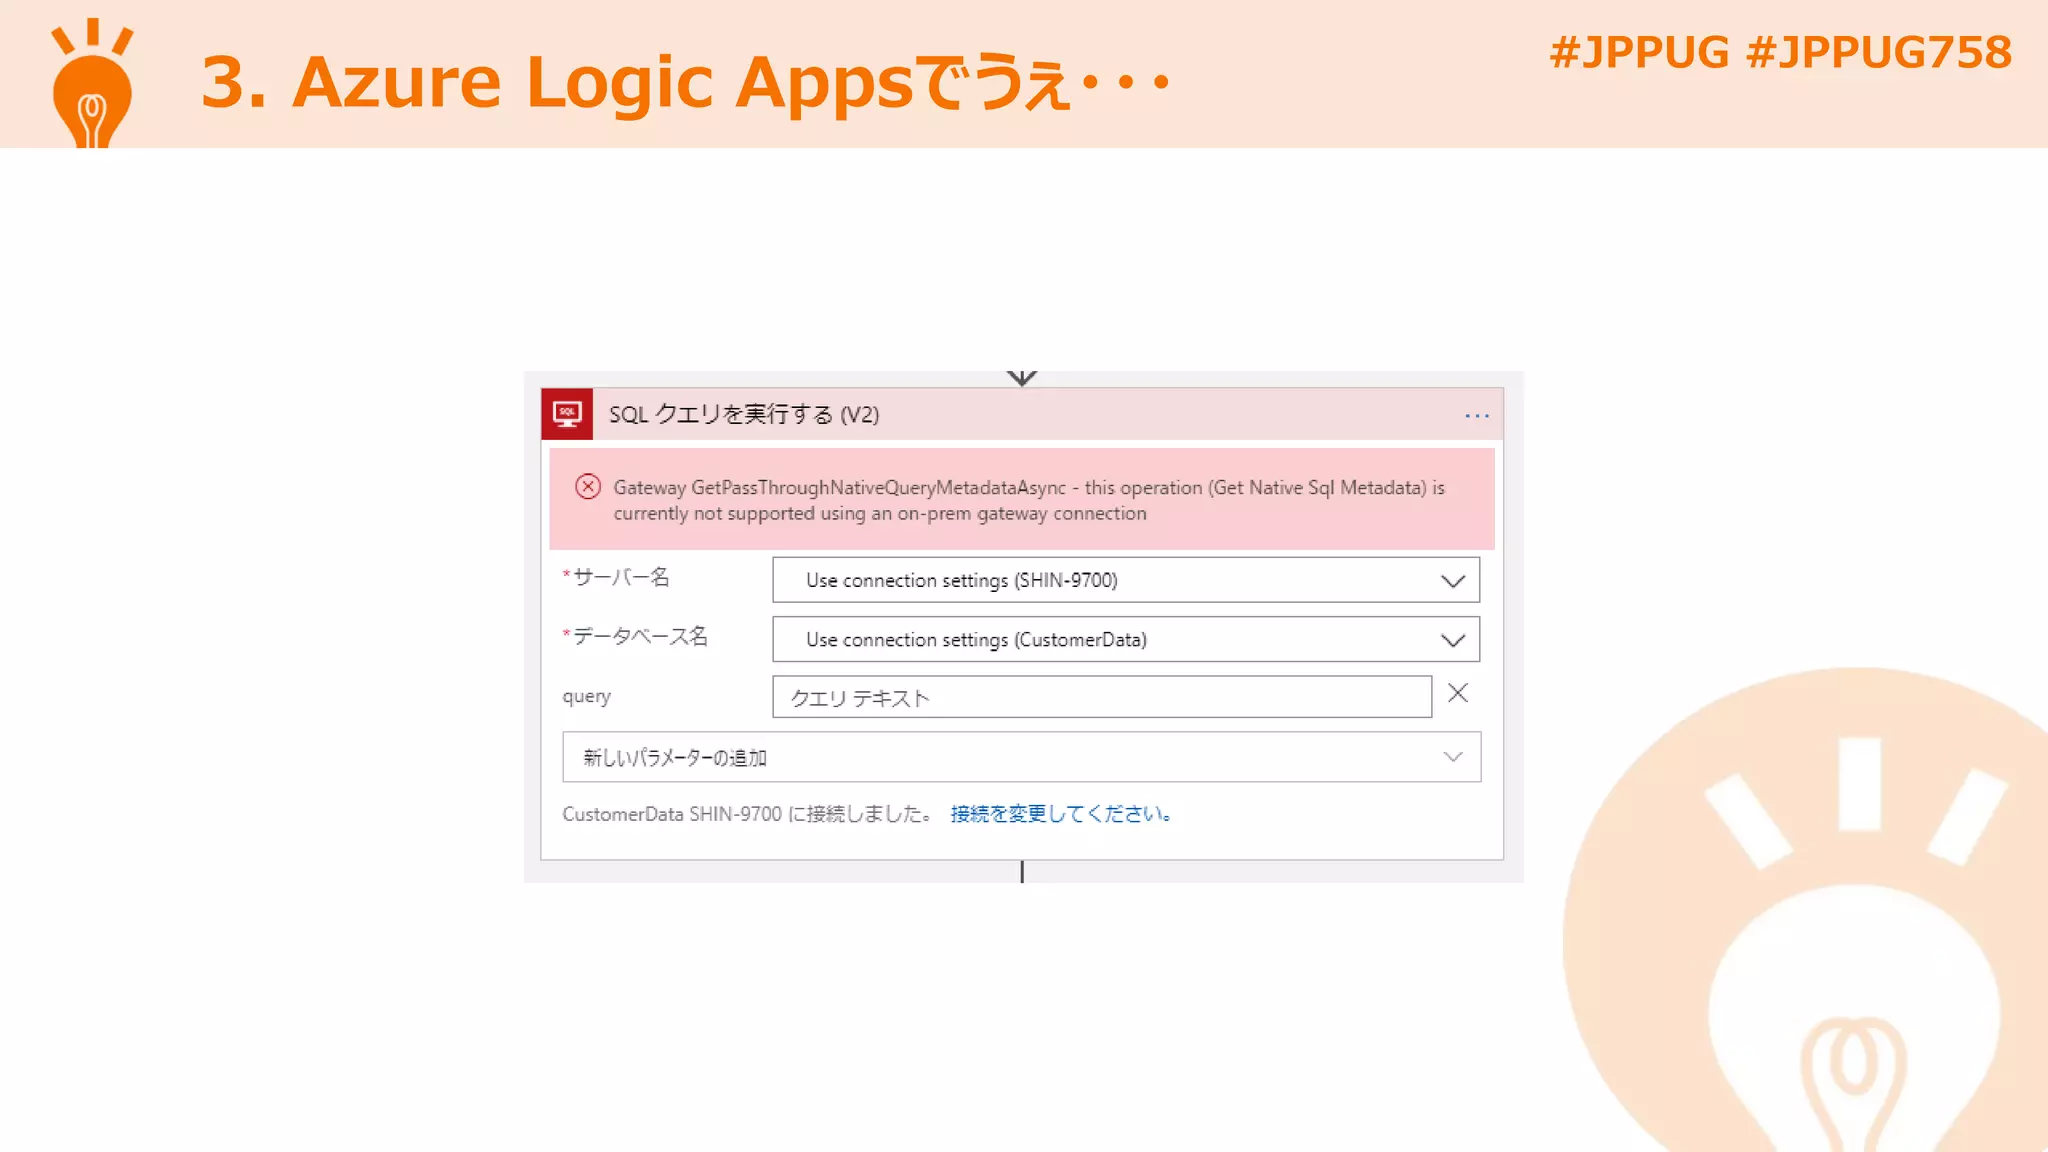
Task: Open the サーバー名 dropdown showing SHIN-9700
Action: (1125, 580)
